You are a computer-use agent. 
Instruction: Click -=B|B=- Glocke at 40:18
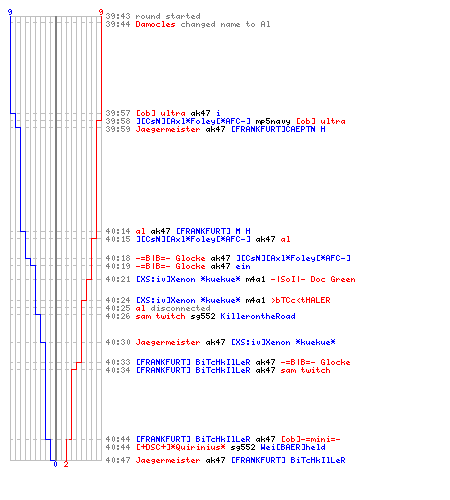(x=170, y=258)
